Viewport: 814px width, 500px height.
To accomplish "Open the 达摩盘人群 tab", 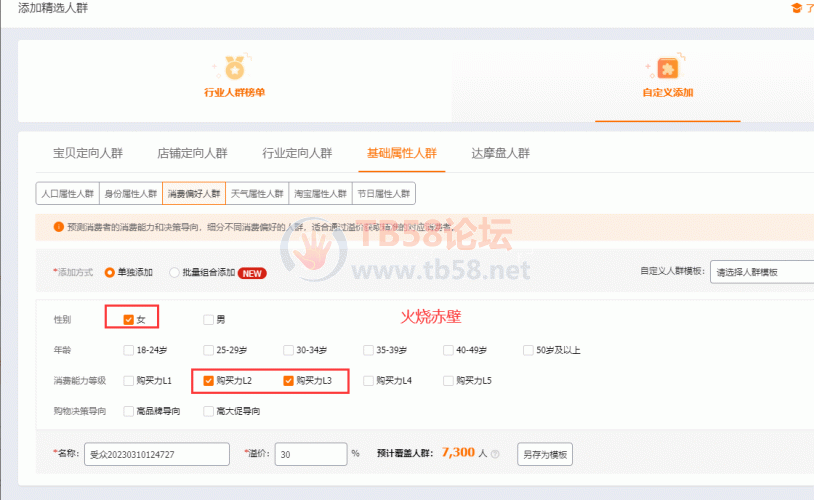I will pos(500,153).
